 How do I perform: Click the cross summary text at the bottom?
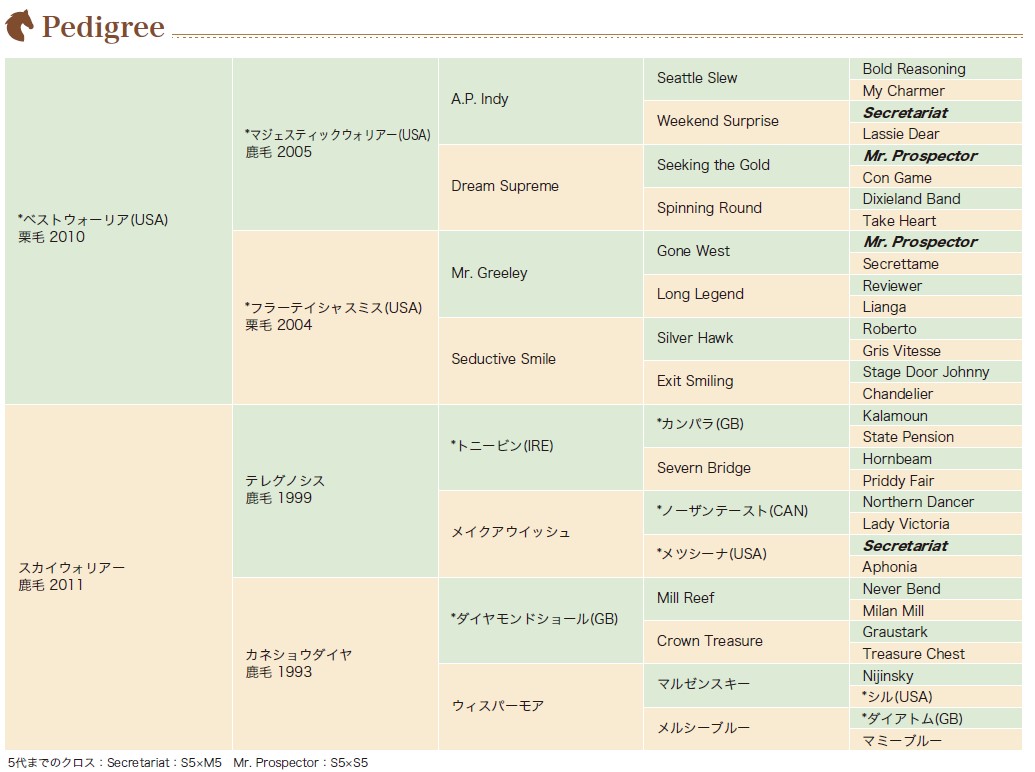click(x=188, y=763)
